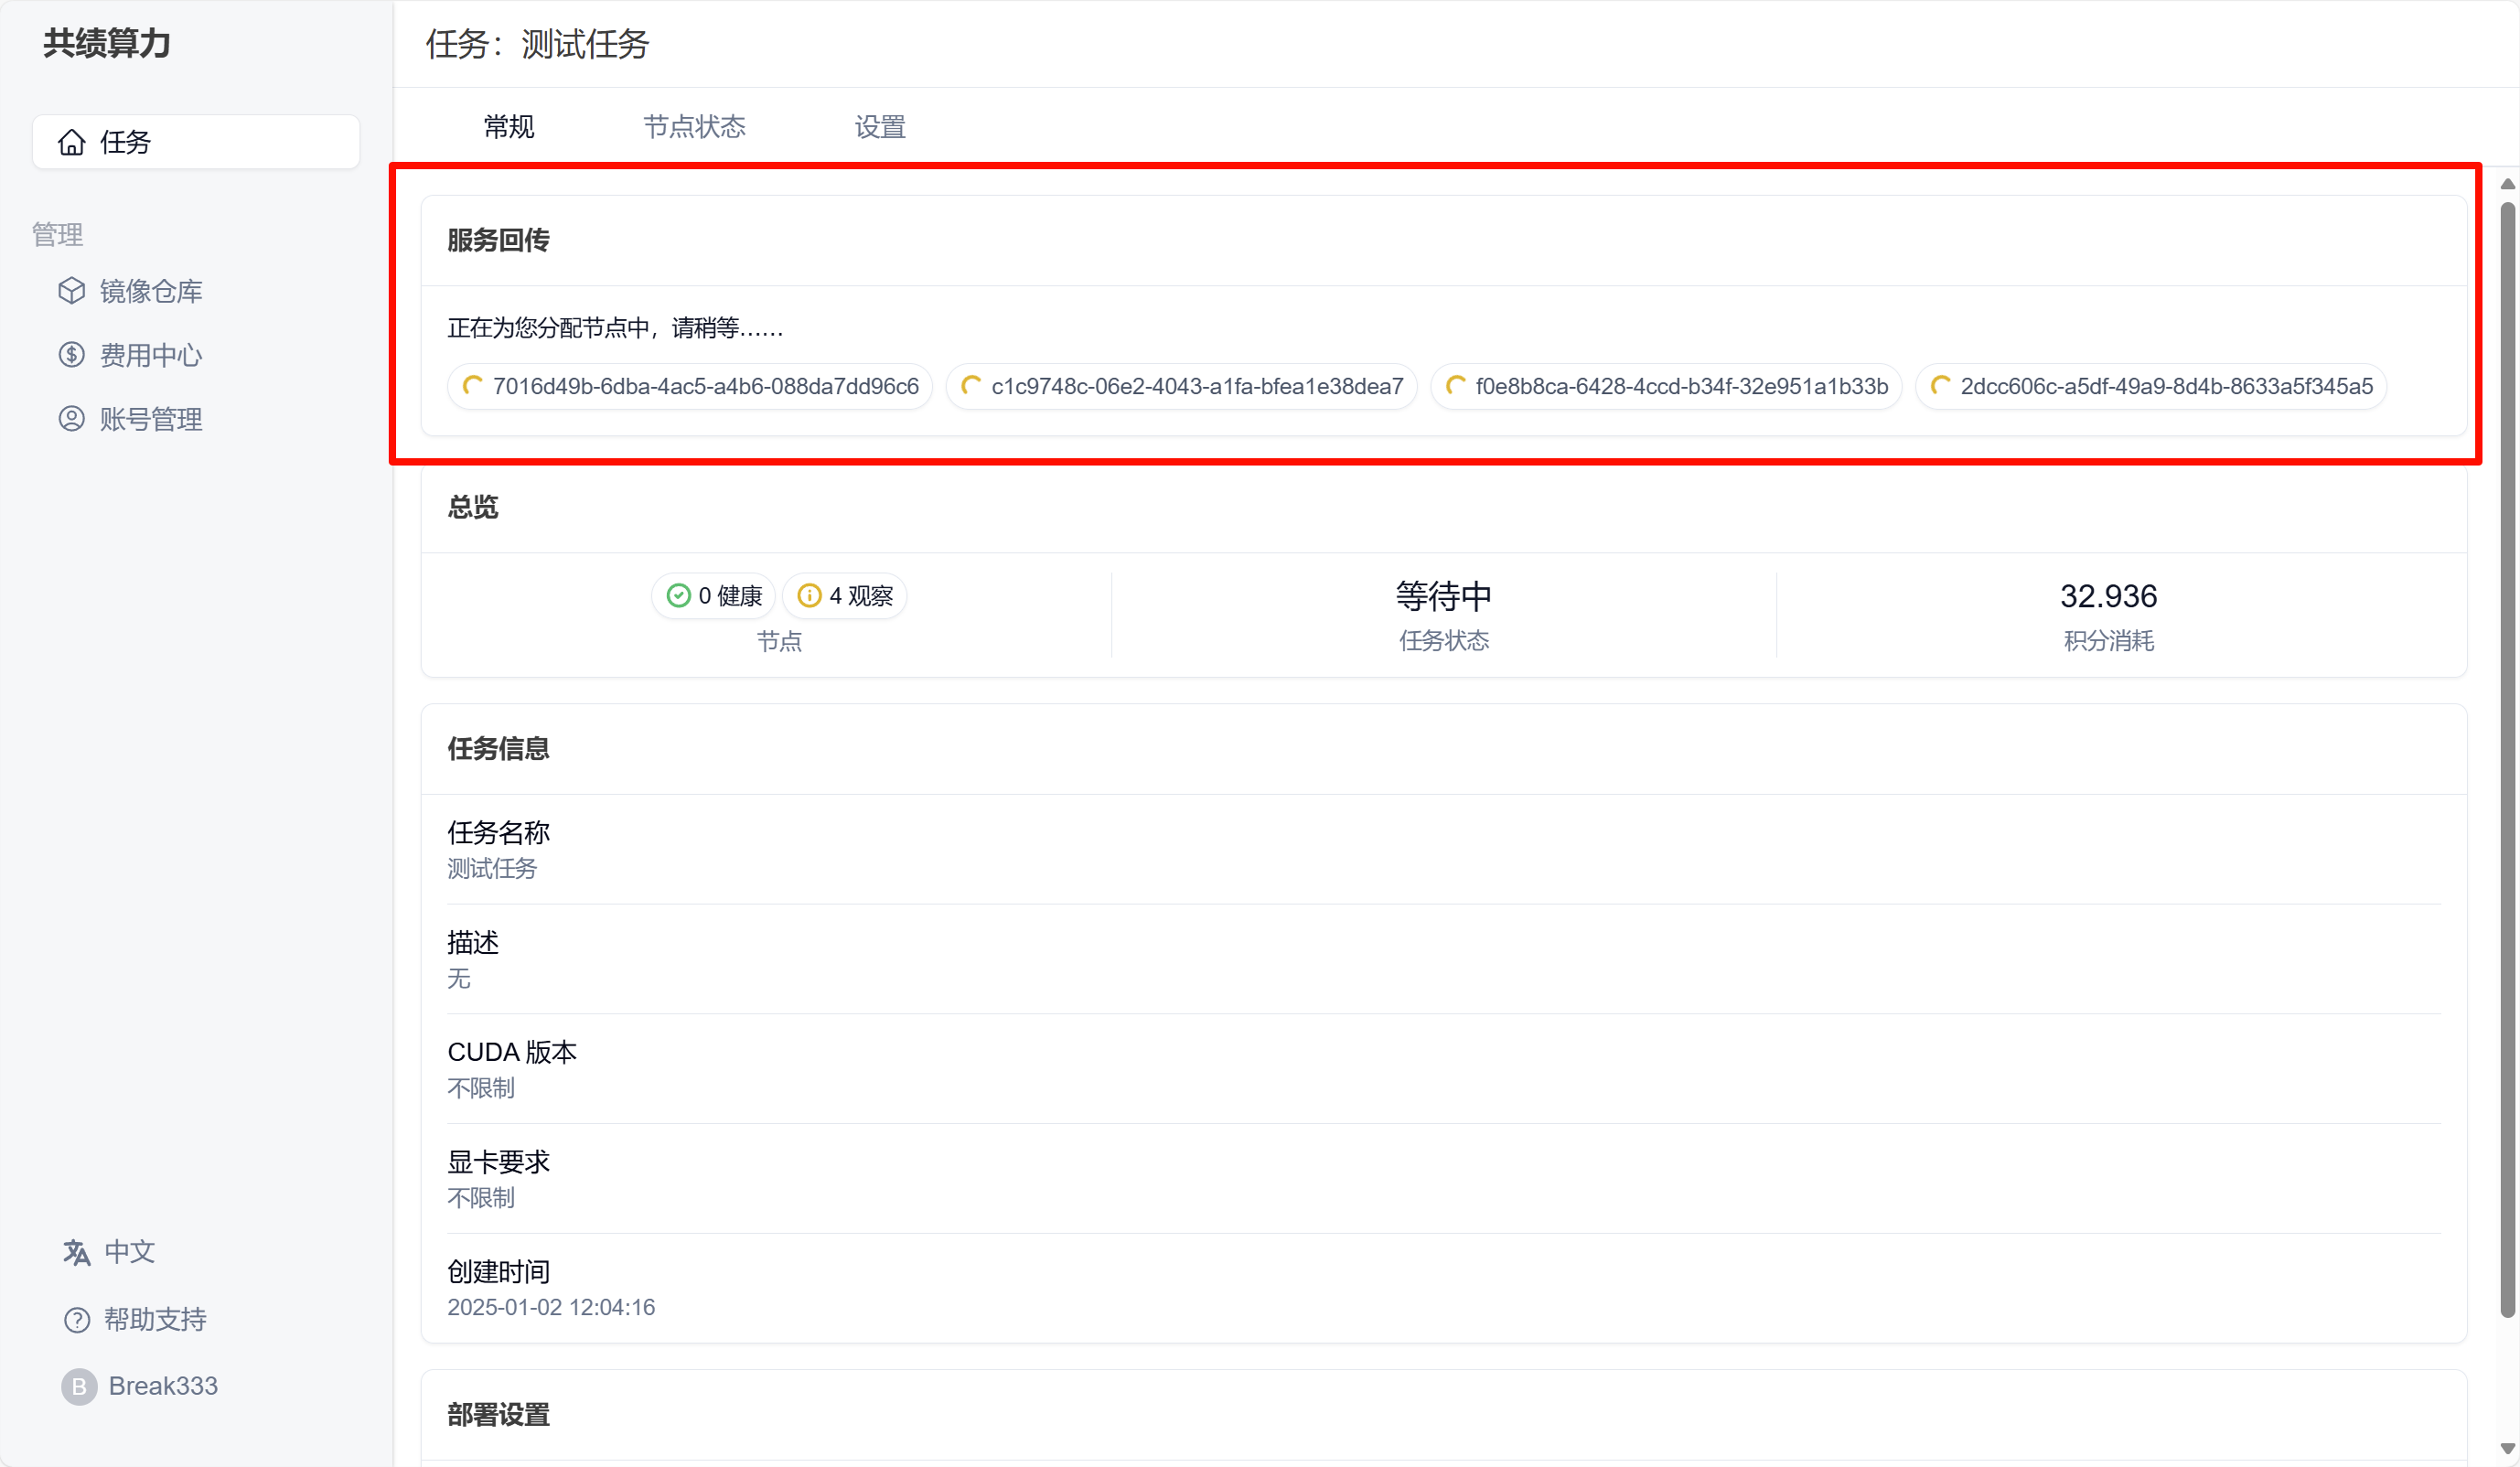Screen dimensions: 2520x1467
Task: Click the 镜像仓库 cube icon
Action: 71,290
